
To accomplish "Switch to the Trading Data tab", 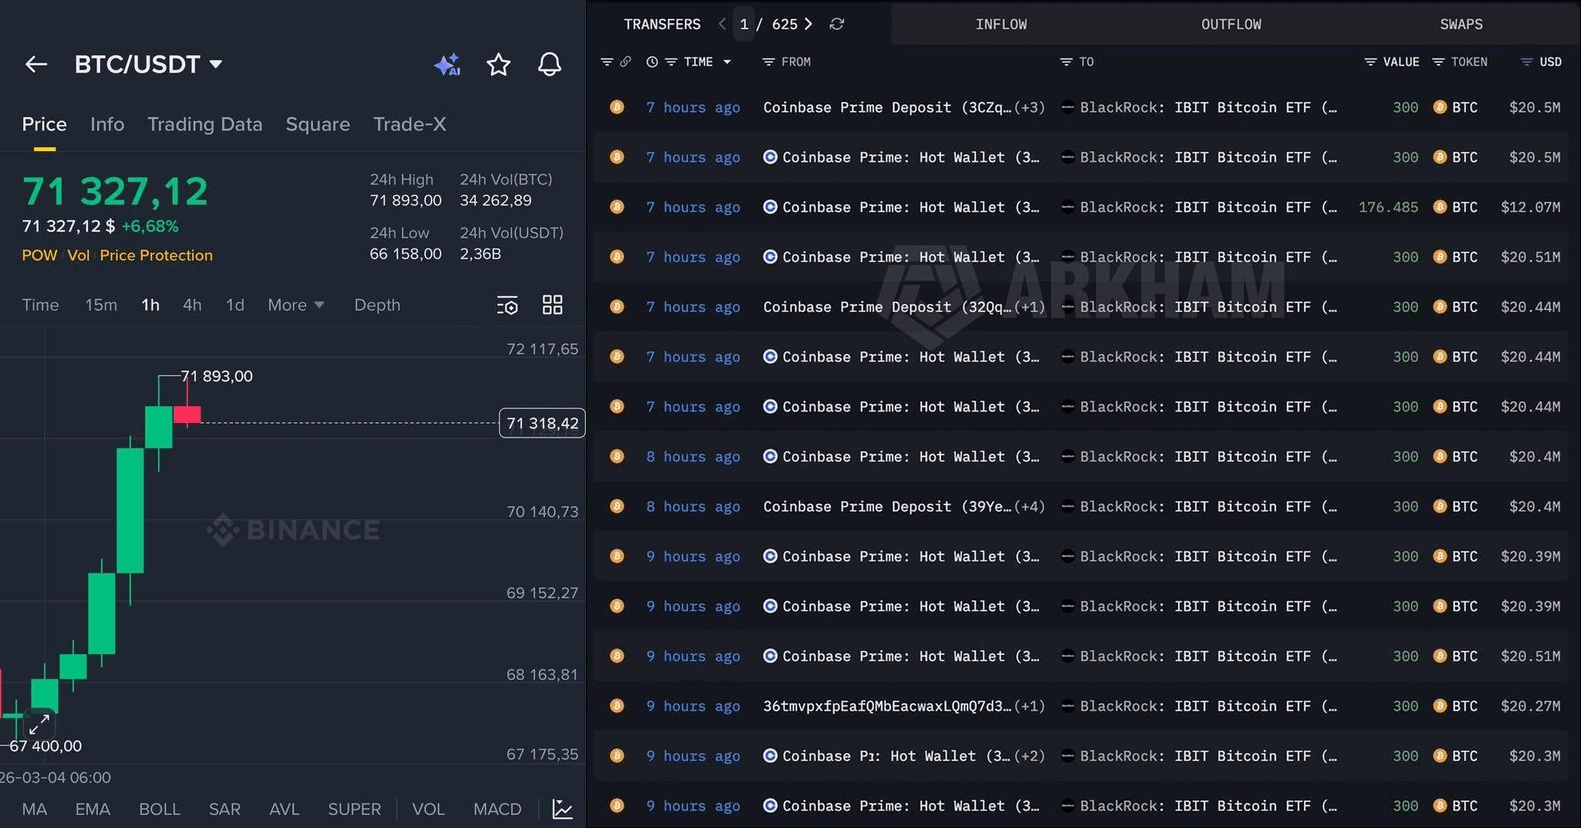I will point(204,124).
